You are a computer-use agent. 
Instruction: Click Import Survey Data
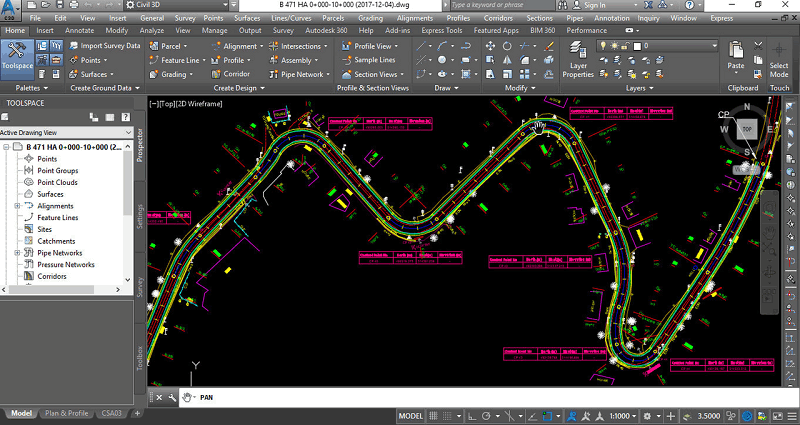105,46
